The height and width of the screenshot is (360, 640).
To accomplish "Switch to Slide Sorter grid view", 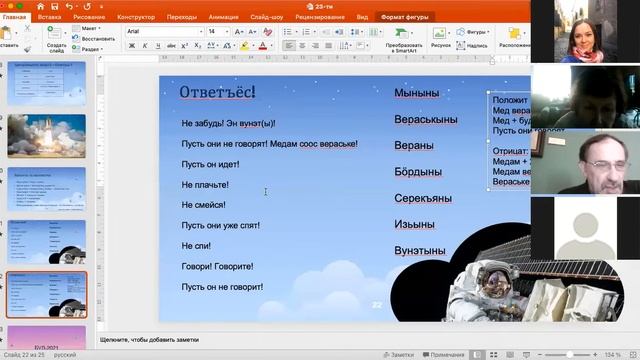I will pyautogui.click(x=493, y=355).
